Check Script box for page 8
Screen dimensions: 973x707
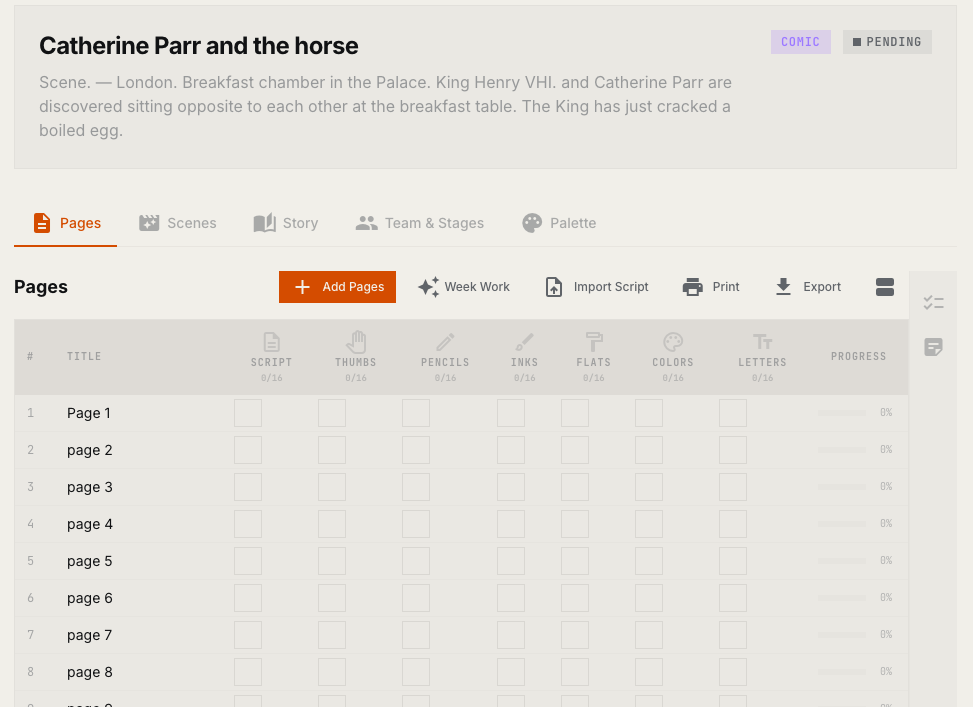(x=248, y=672)
